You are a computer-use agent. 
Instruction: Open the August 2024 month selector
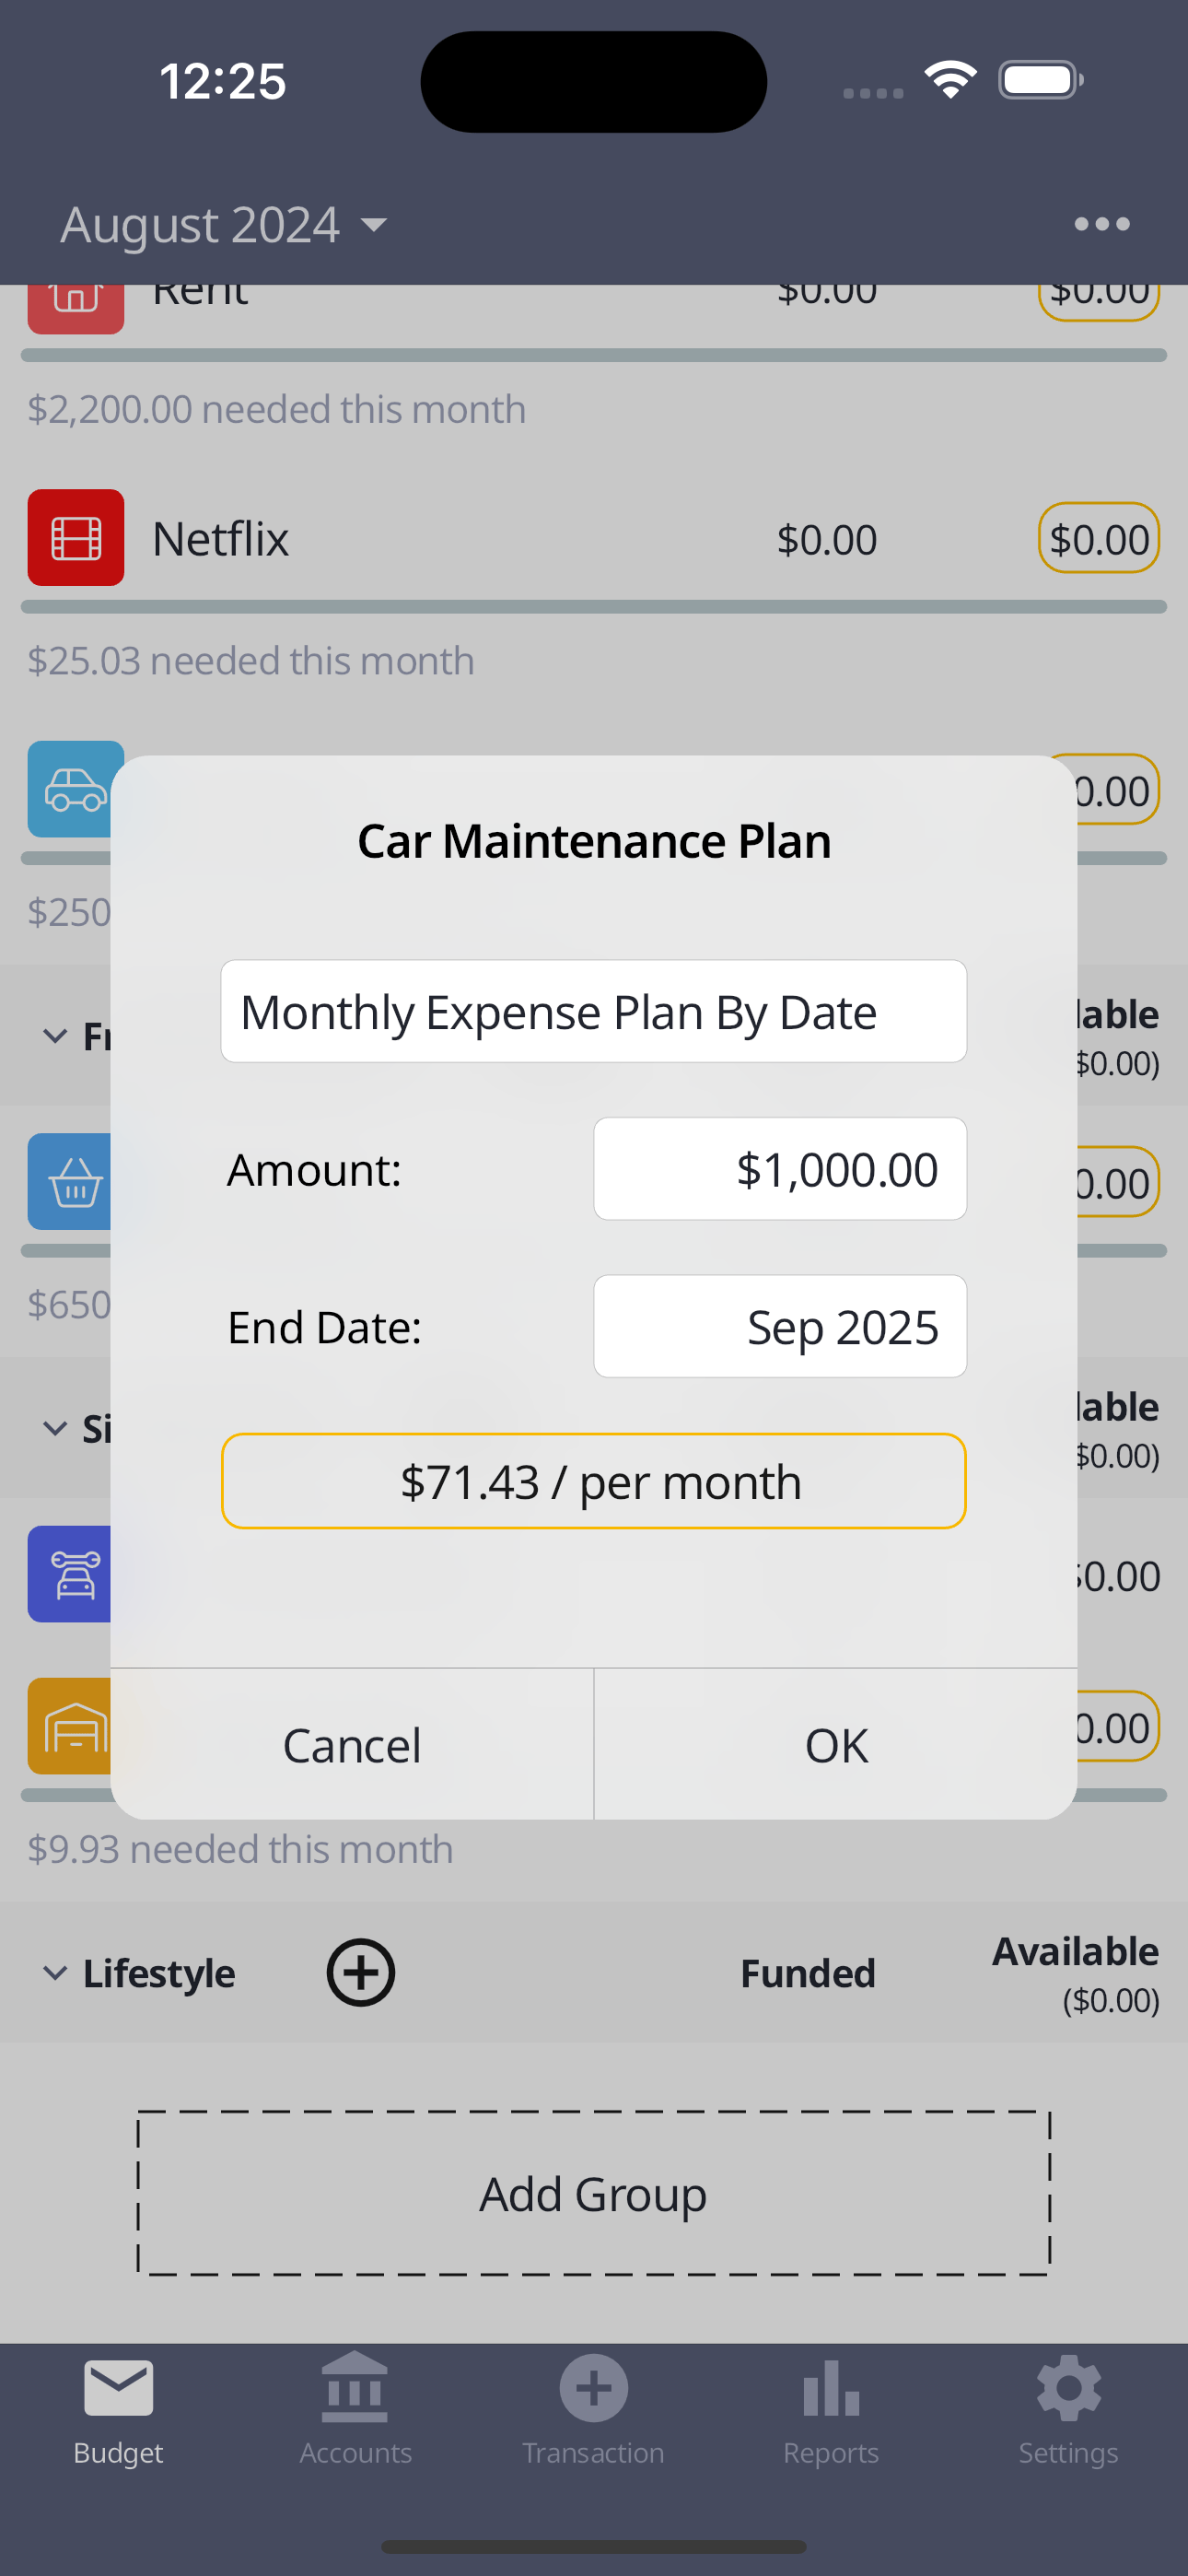[223, 224]
